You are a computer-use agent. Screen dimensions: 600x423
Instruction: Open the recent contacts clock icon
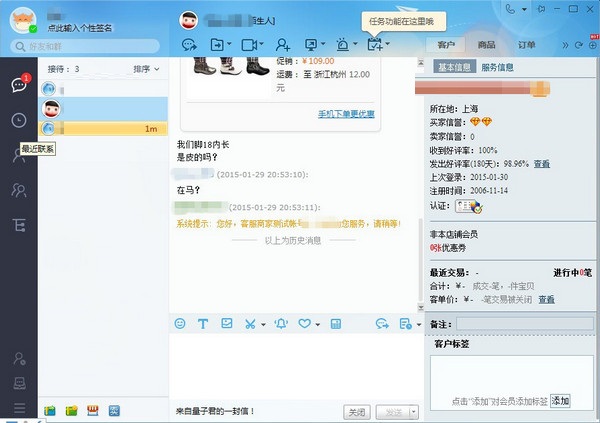19,120
